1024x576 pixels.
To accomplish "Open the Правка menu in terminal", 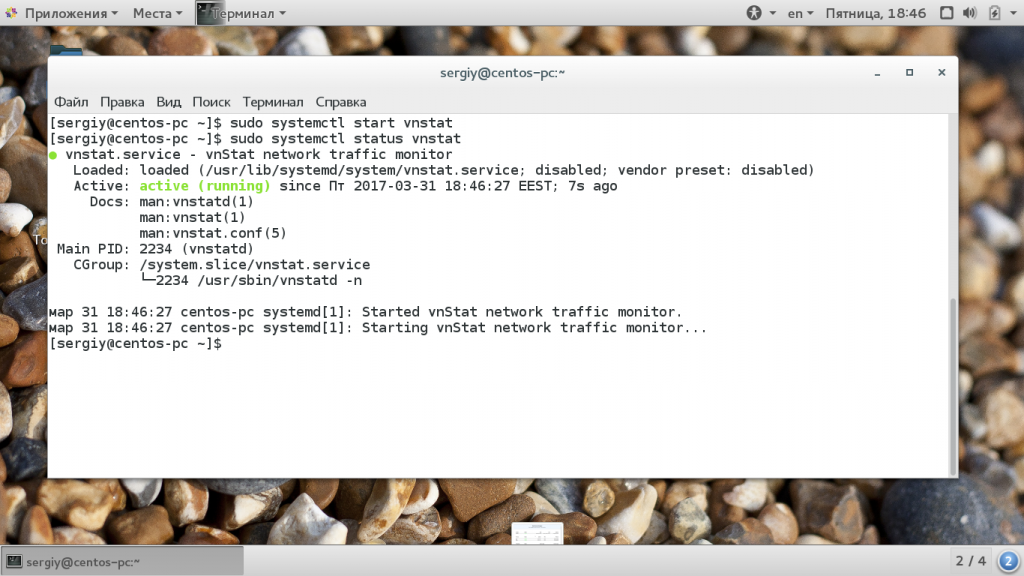I will point(122,102).
